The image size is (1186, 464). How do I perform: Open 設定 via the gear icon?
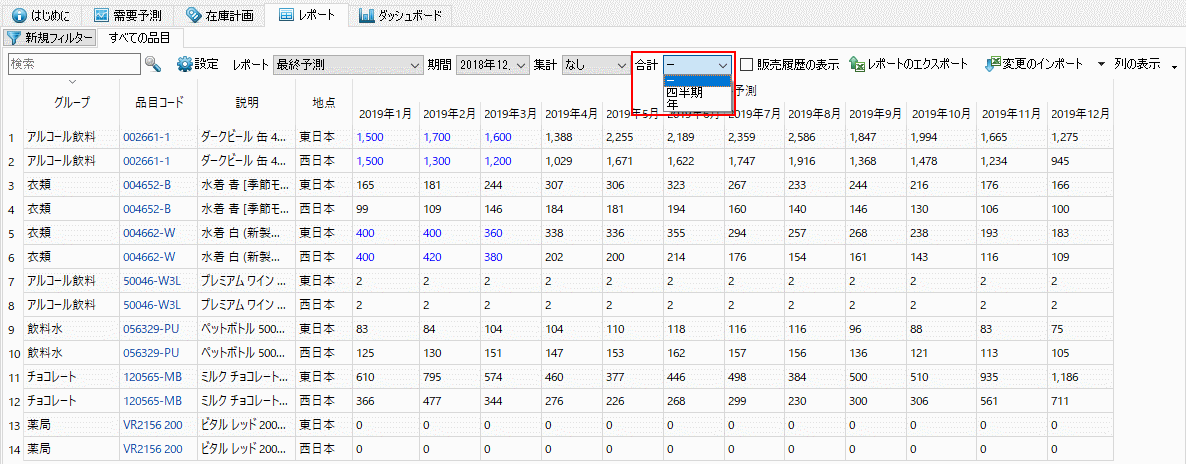click(x=184, y=64)
